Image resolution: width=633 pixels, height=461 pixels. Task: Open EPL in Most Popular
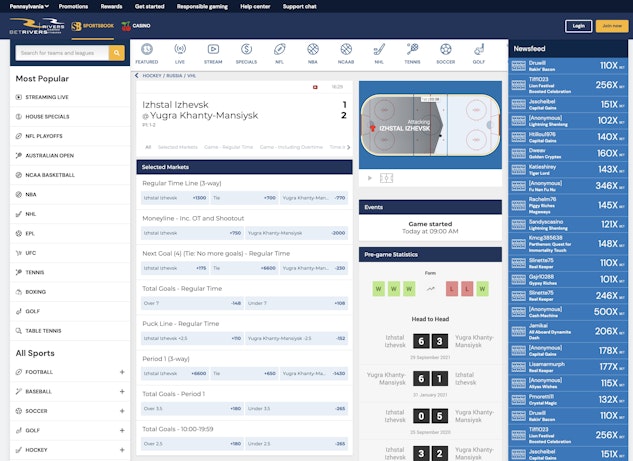click(70, 233)
